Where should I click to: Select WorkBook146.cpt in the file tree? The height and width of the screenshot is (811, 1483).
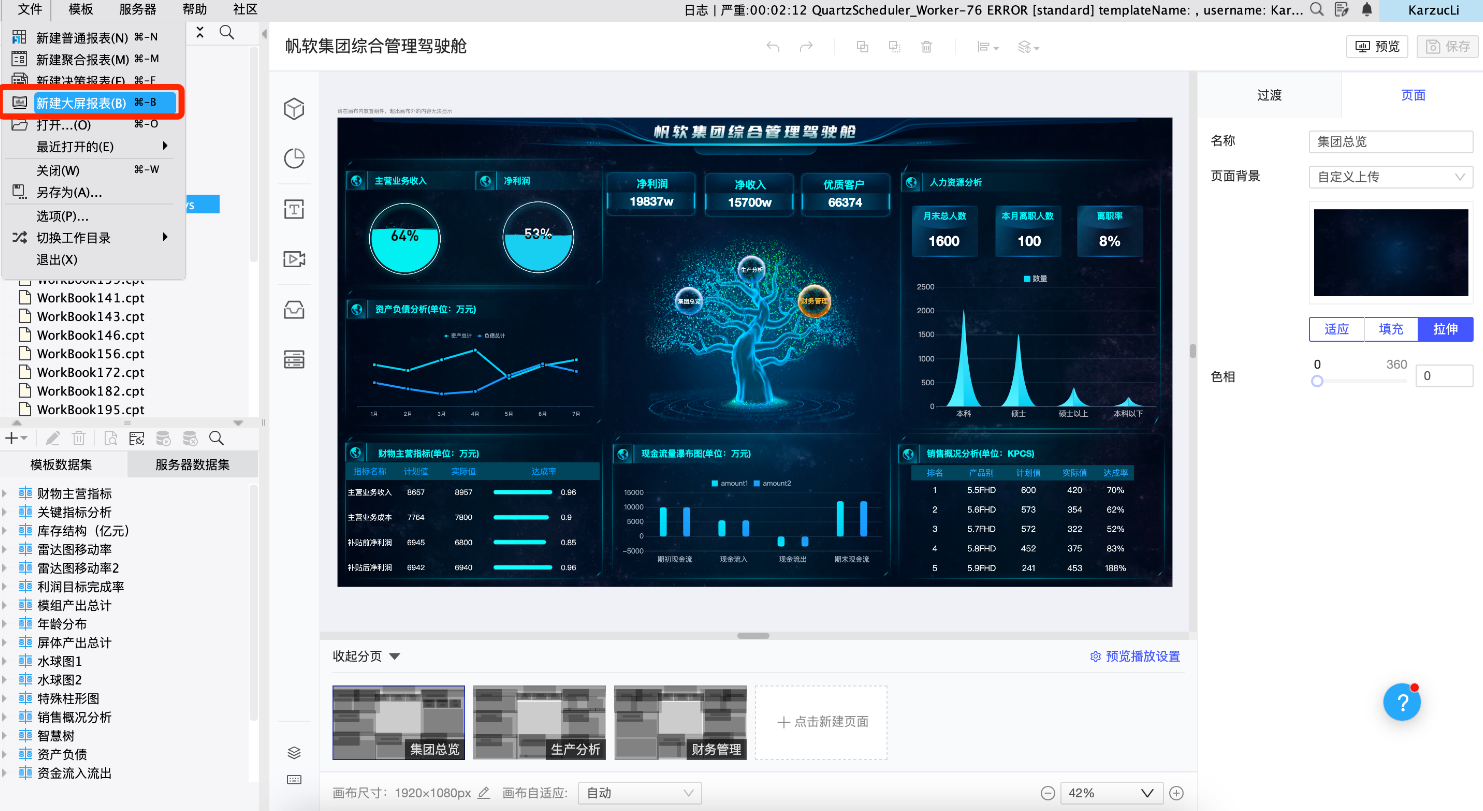tap(83, 335)
